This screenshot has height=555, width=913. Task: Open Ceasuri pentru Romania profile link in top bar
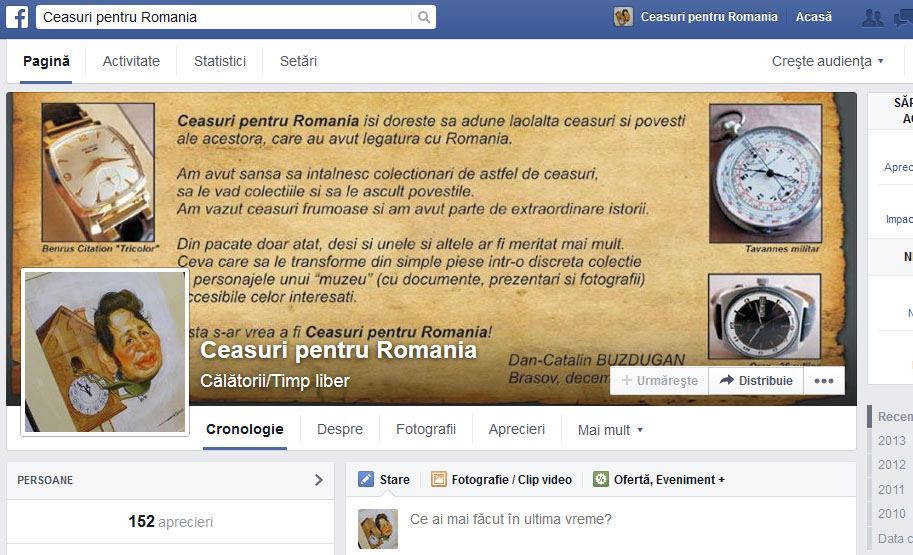[x=709, y=17]
